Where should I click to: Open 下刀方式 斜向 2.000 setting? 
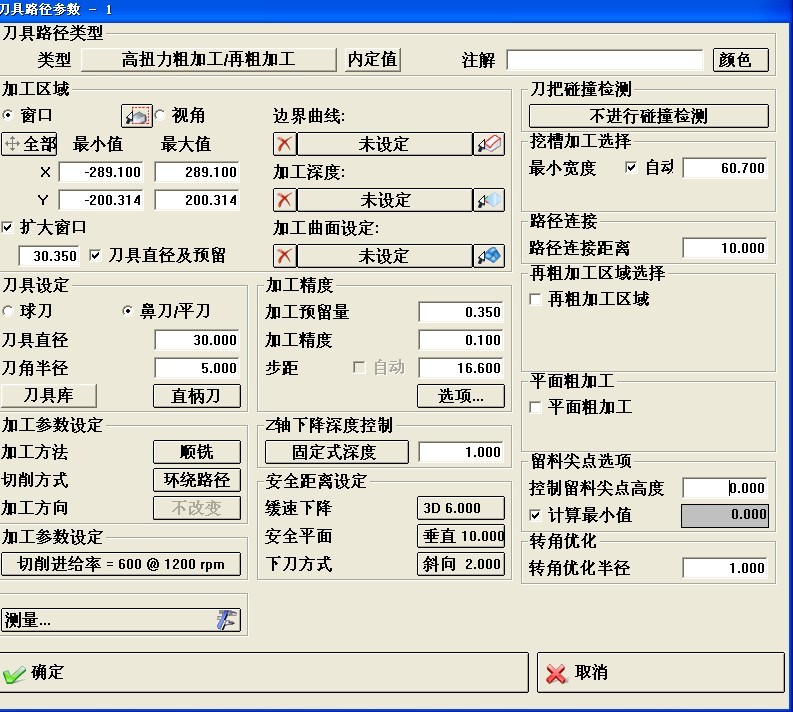[x=461, y=564]
